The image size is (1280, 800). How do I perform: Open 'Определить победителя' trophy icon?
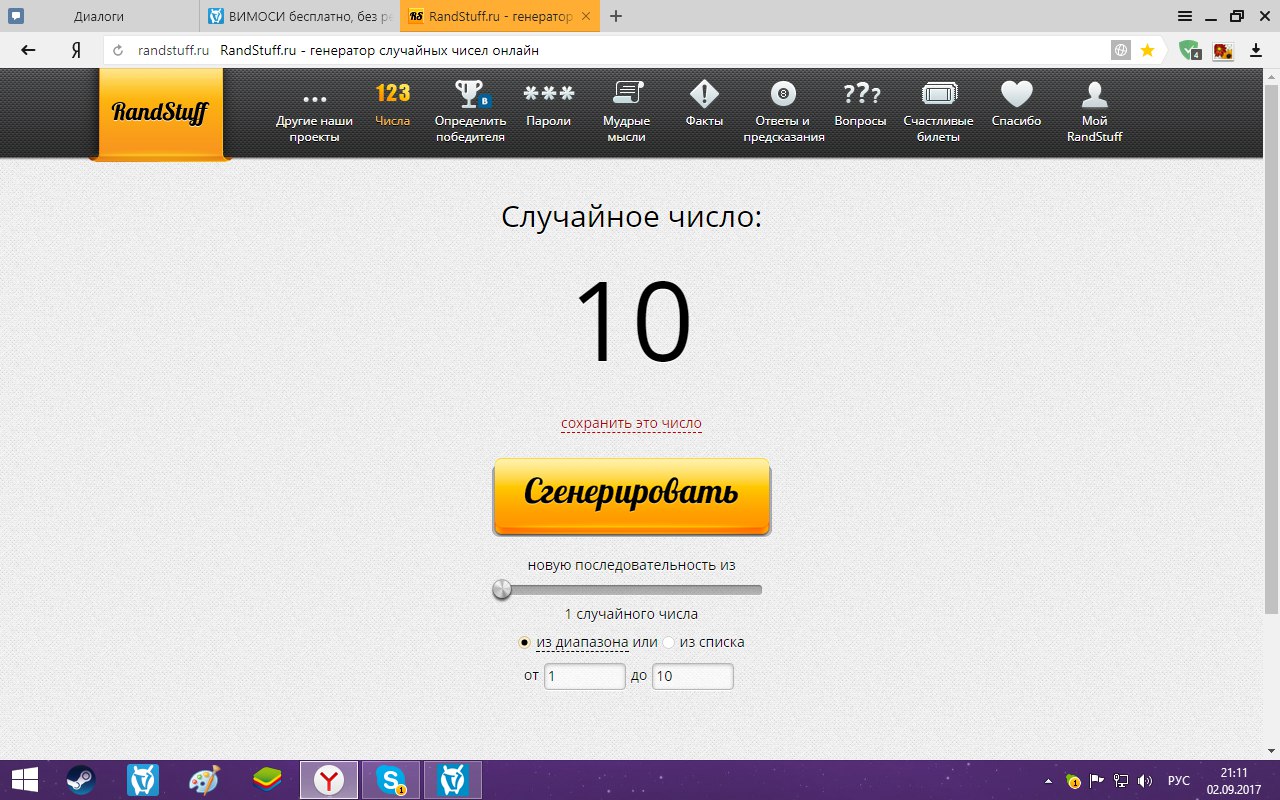pos(472,95)
